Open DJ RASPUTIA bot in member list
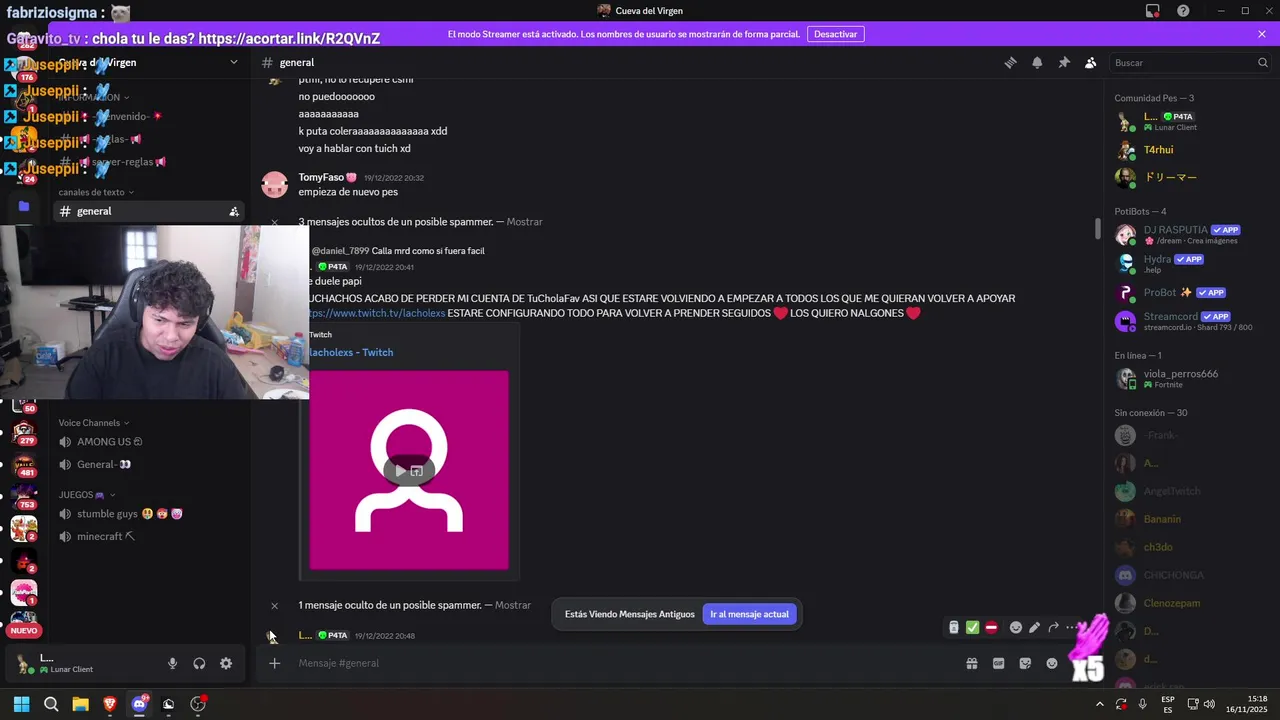1280x720 pixels. coord(1192,234)
